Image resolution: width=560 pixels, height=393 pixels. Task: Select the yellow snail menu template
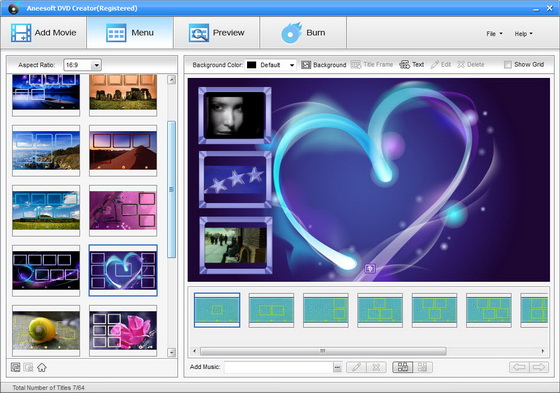tap(46, 330)
